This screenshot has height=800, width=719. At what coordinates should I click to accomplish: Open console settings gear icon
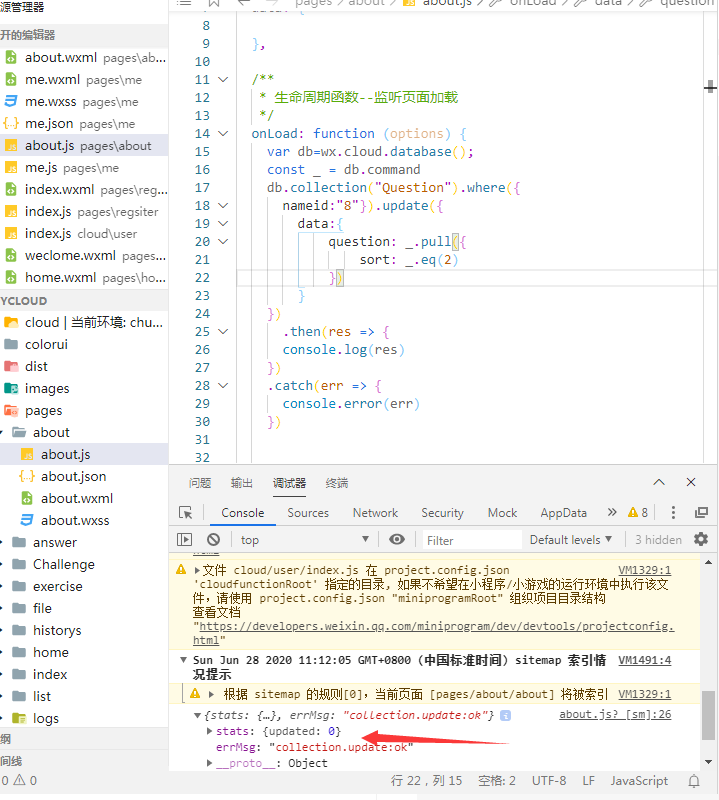[x=701, y=539]
